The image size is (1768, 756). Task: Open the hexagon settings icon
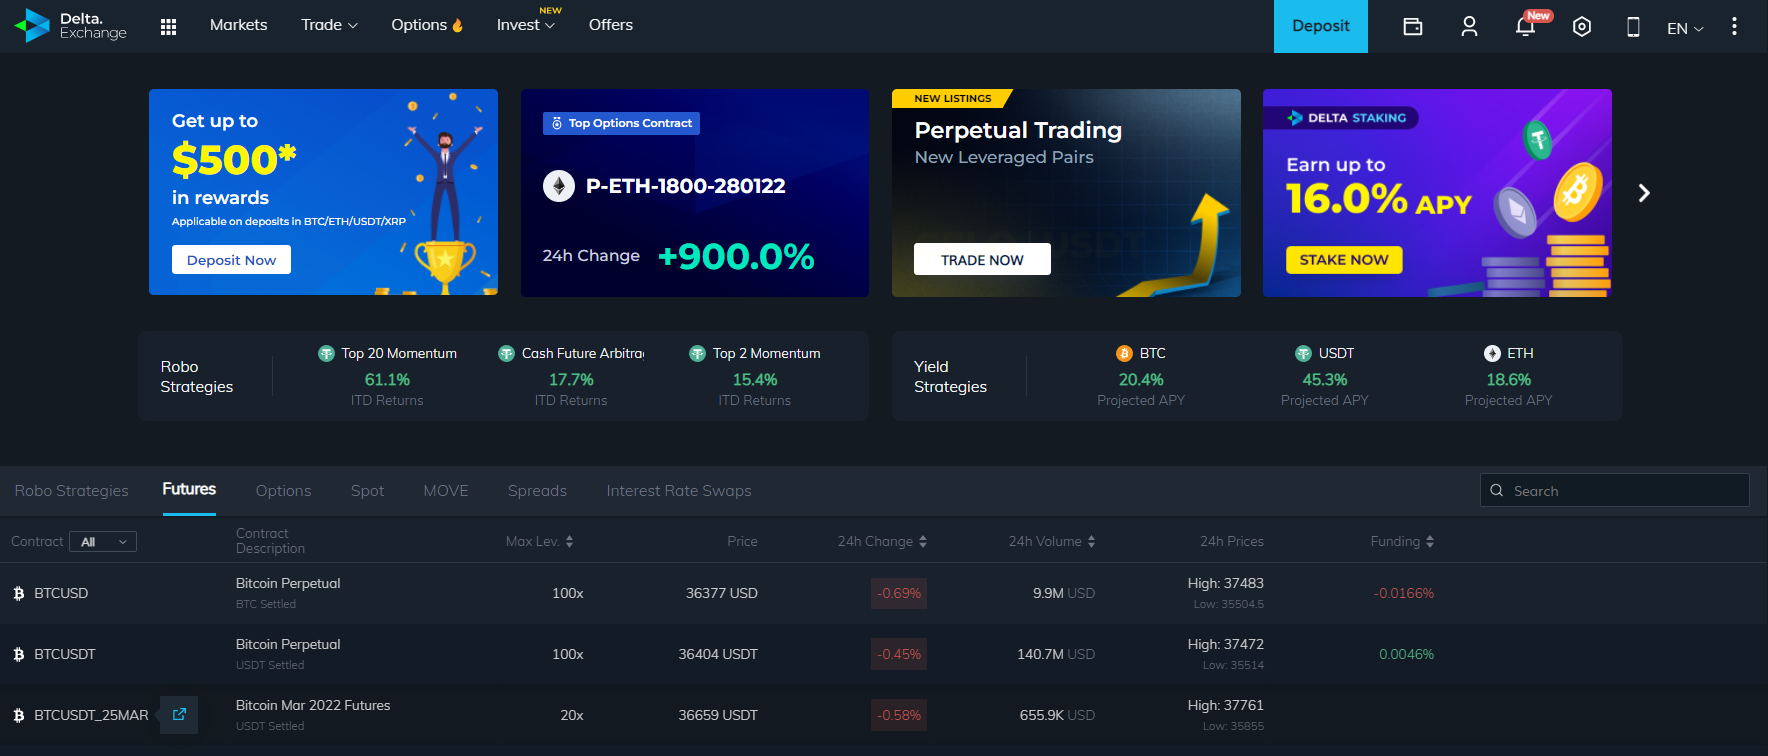(x=1581, y=27)
